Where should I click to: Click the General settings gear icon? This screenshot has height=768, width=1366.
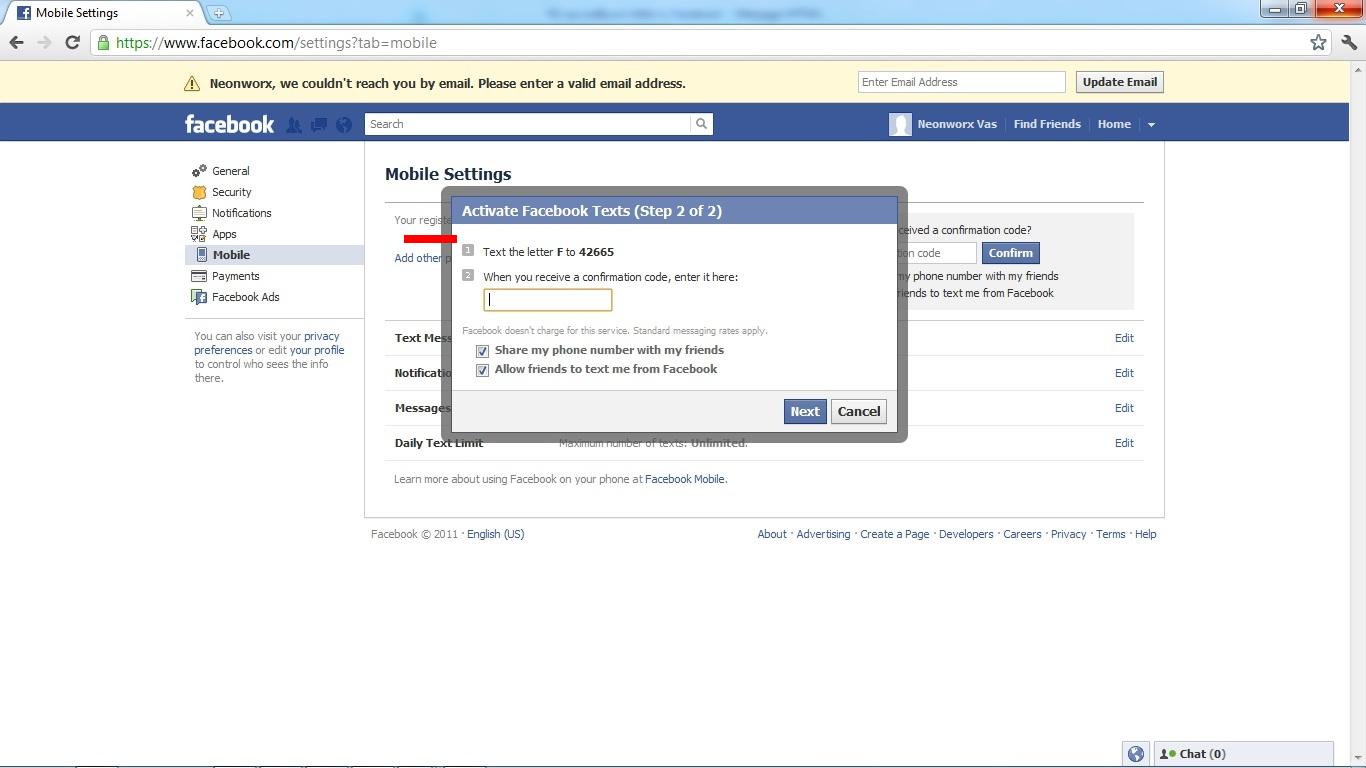199,171
